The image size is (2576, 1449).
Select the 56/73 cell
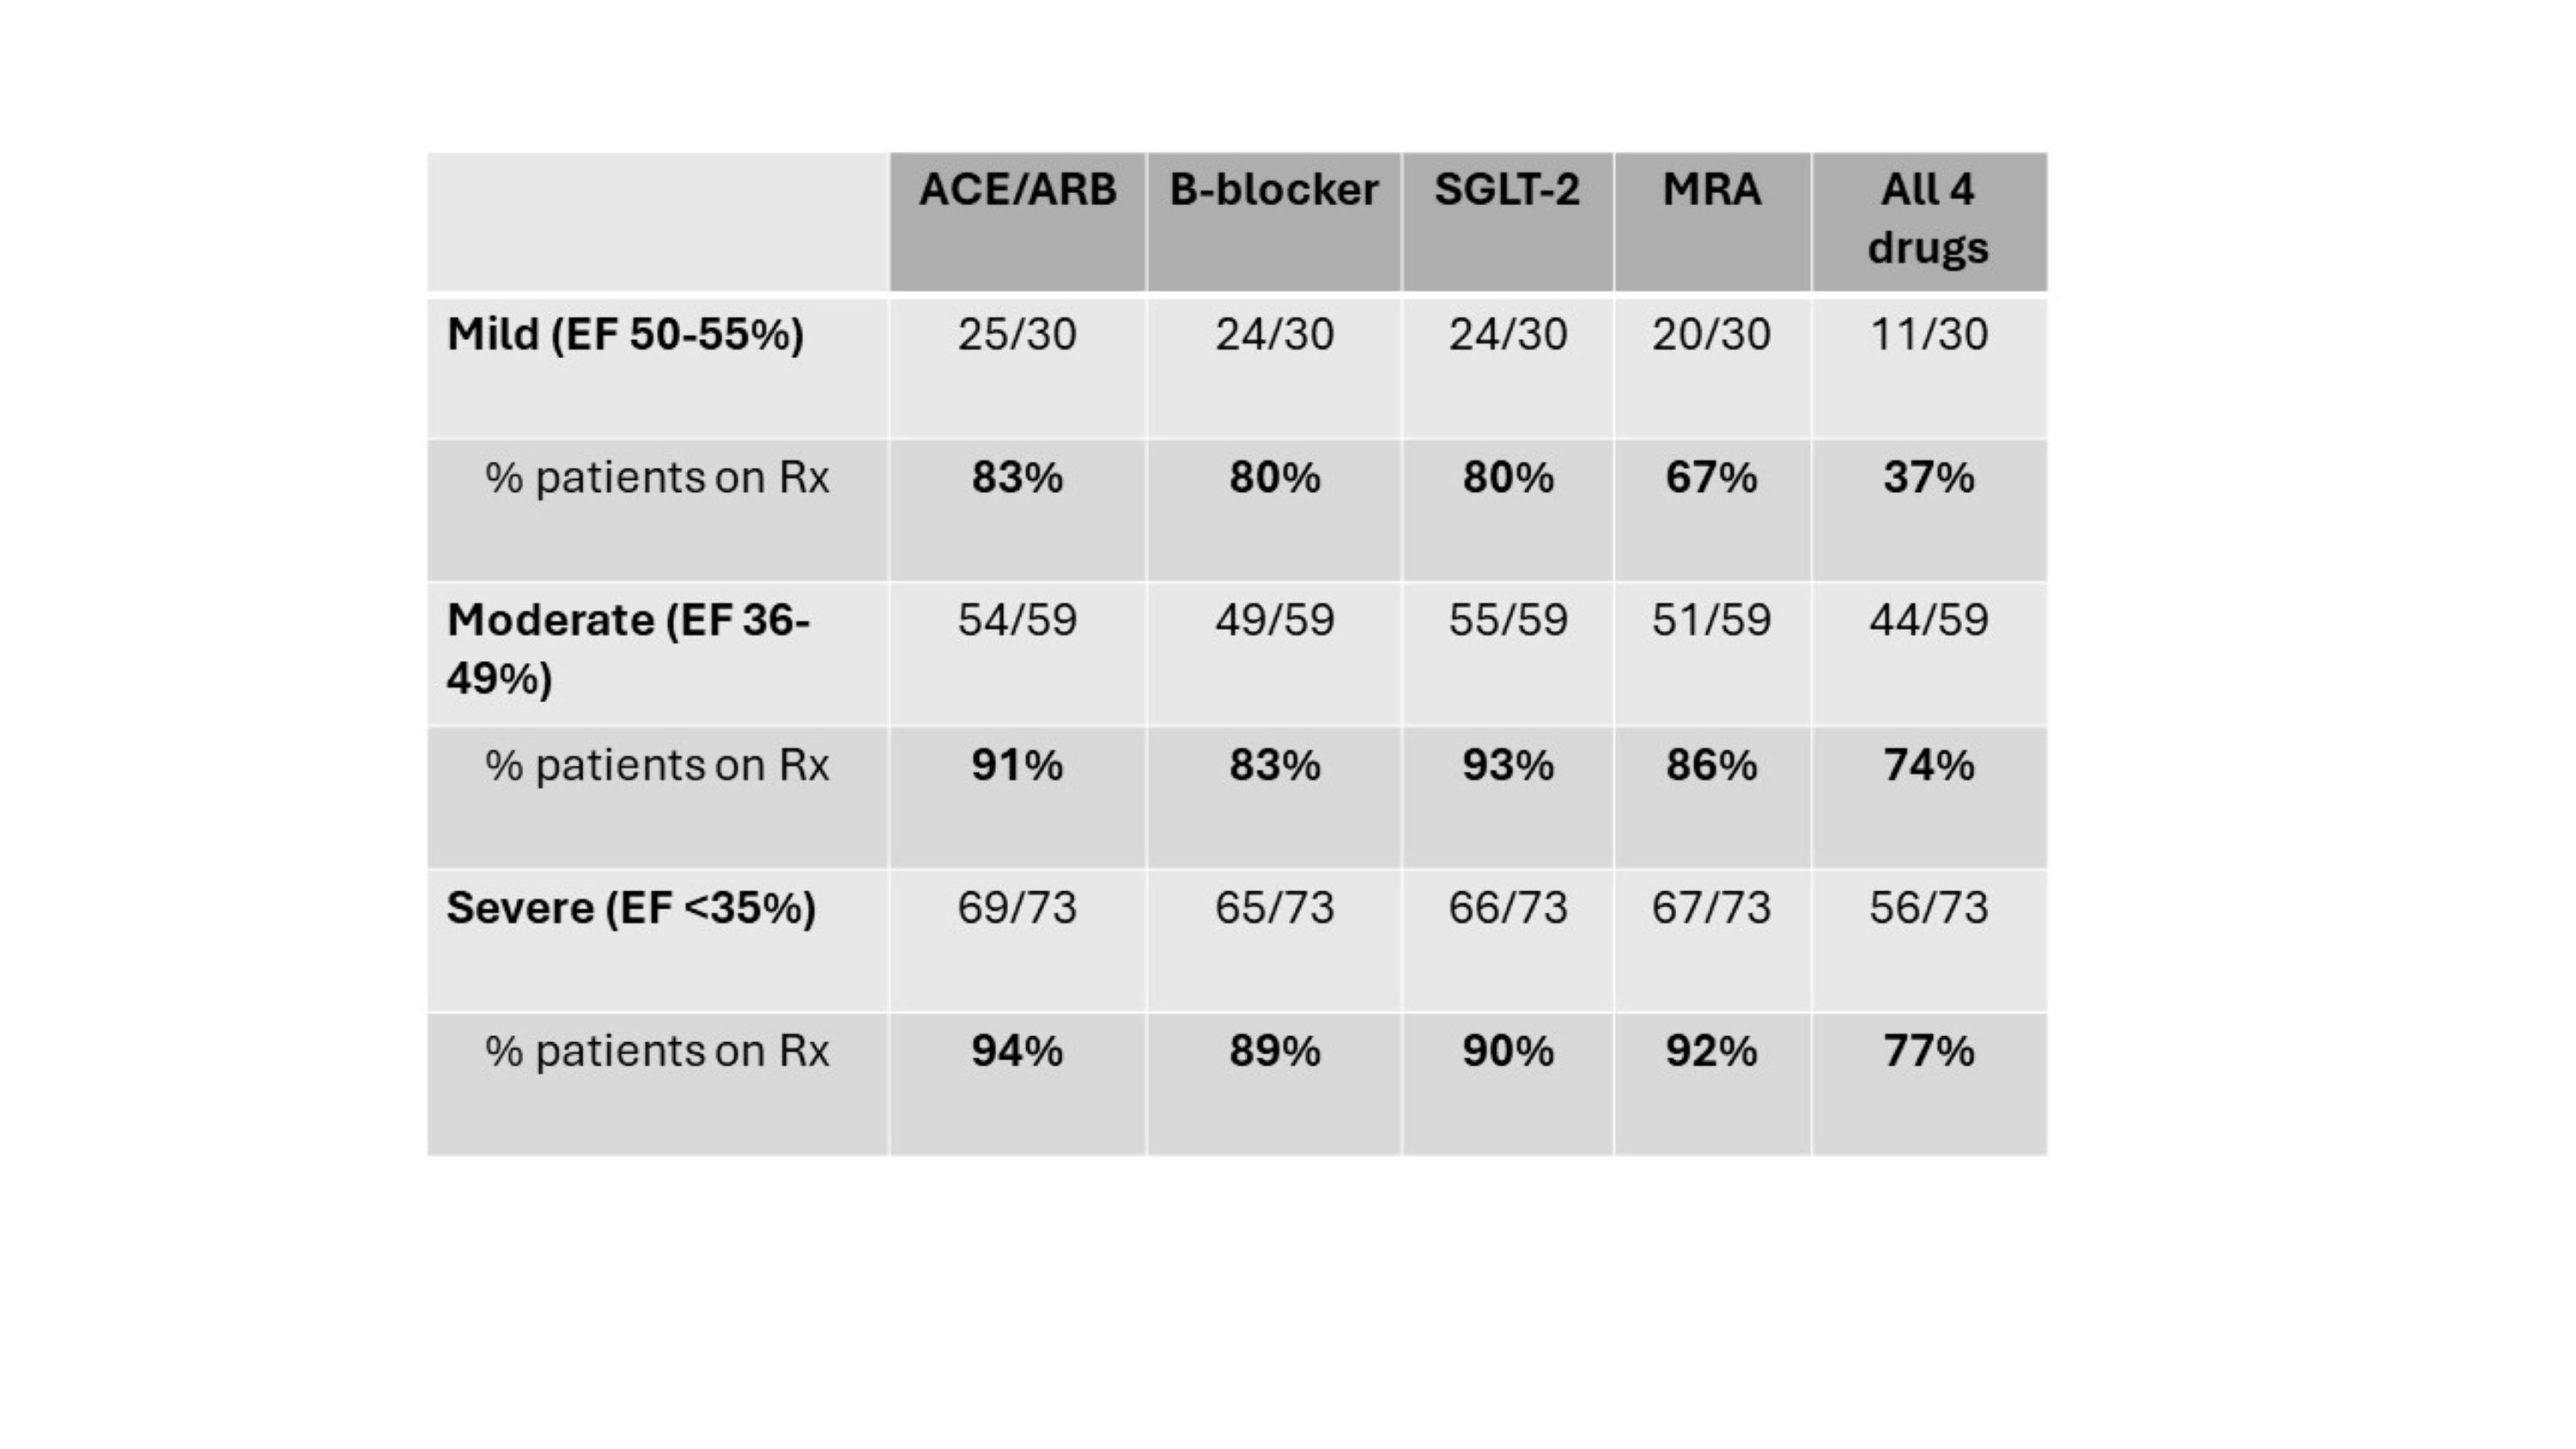pos(1928,908)
